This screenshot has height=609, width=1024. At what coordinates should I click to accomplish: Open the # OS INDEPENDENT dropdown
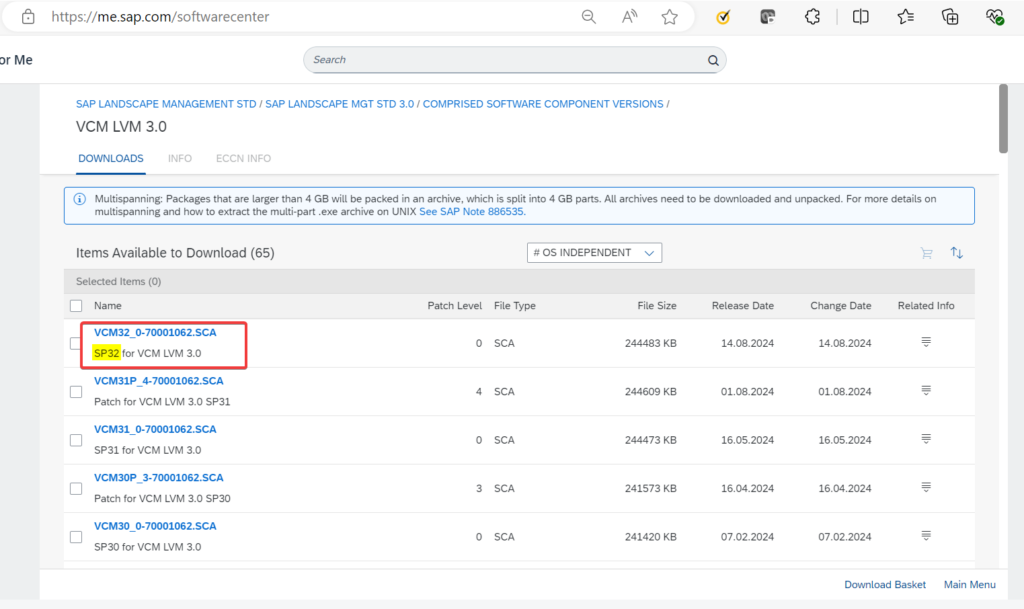594,253
